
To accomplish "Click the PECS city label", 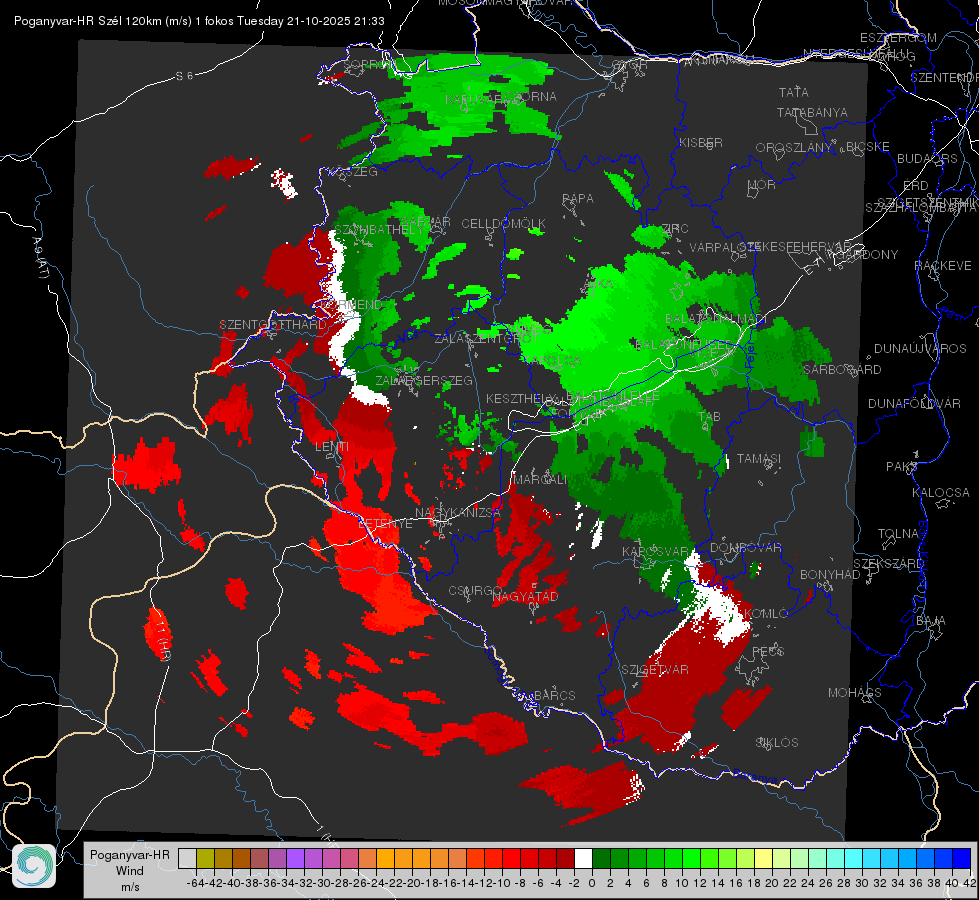I will 768,651.
